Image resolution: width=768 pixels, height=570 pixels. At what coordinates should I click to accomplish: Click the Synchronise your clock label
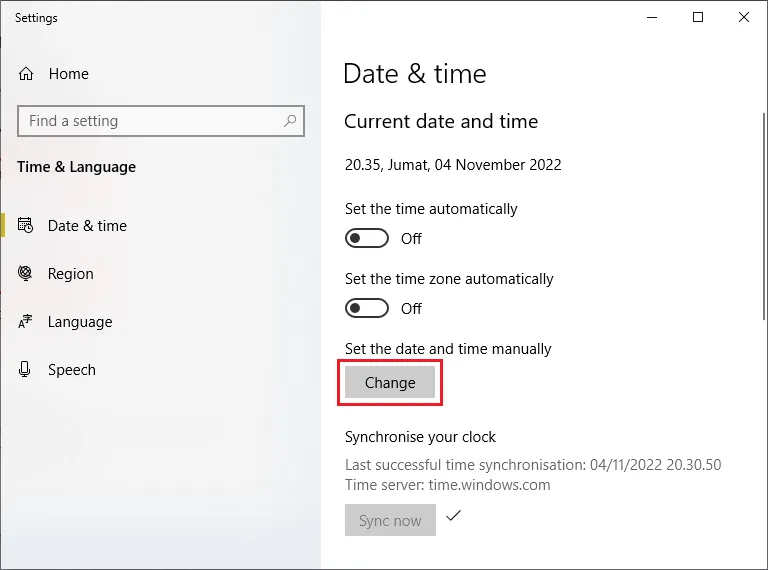420,437
